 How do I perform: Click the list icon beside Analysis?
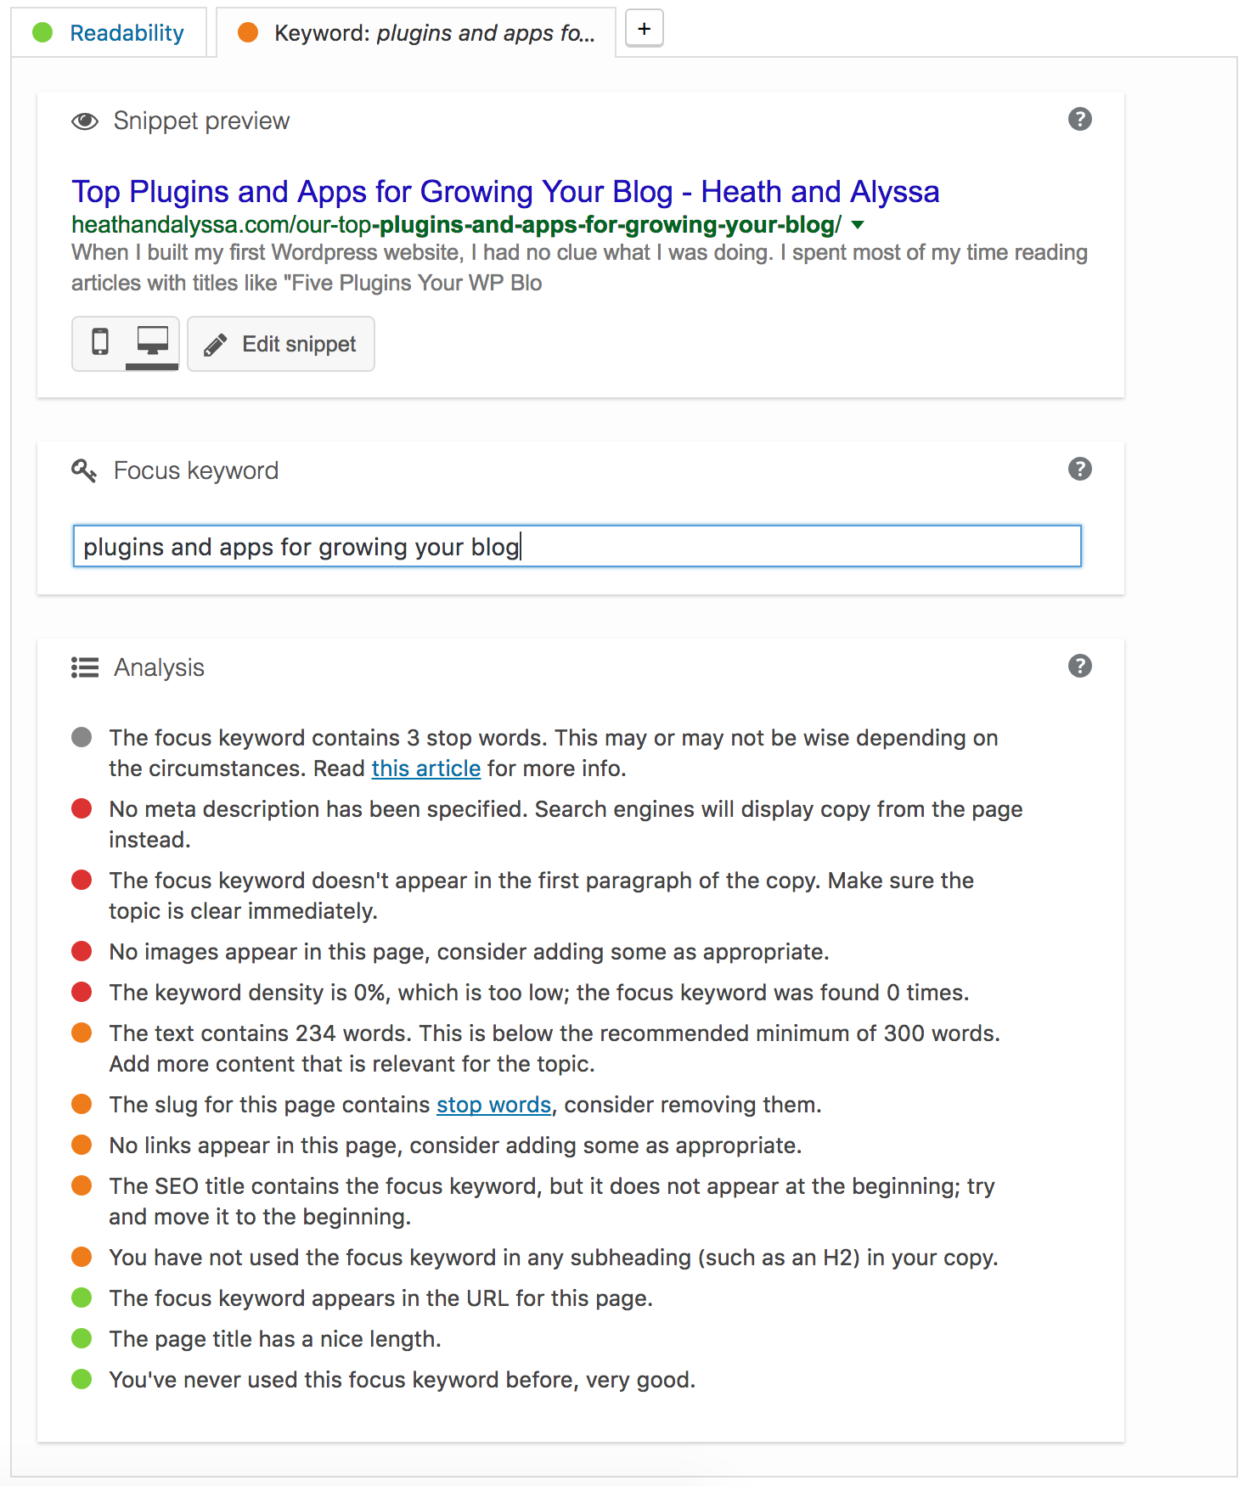(x=84, y=667)
